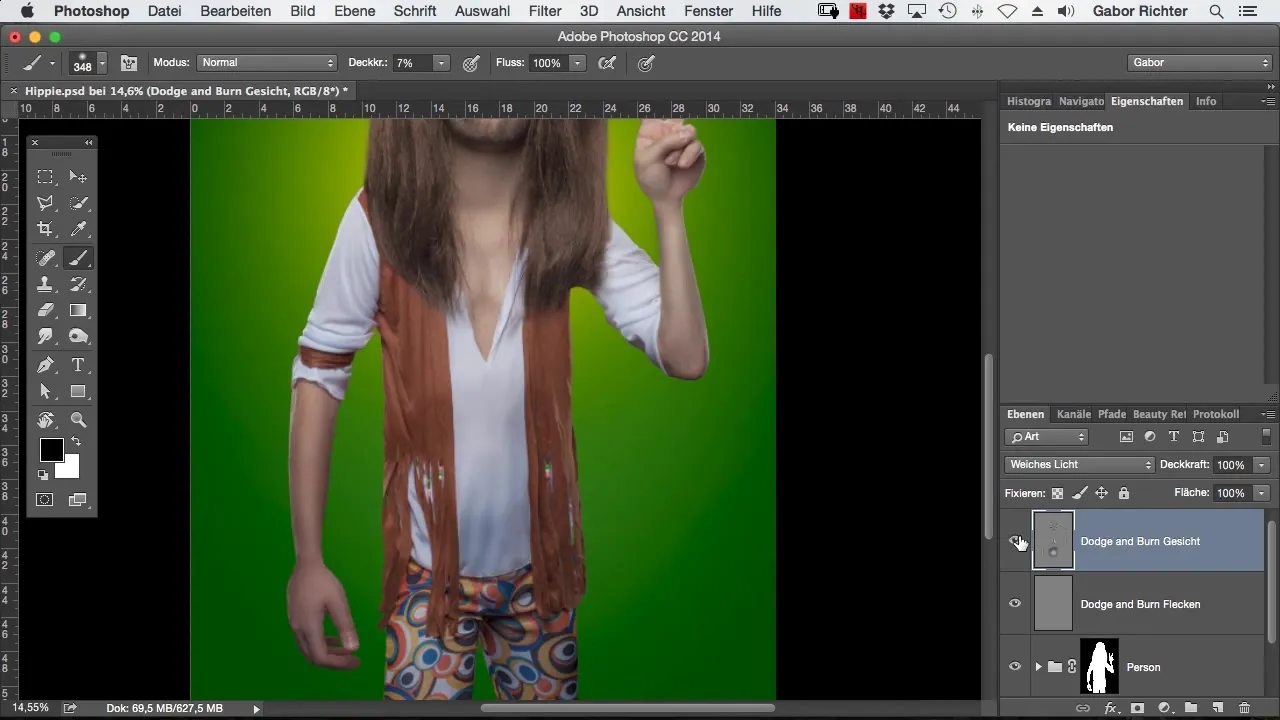This screenshot has width=1280, height=720.
Task: Open the brush preset picker dropdown
Action: point(102,63)
